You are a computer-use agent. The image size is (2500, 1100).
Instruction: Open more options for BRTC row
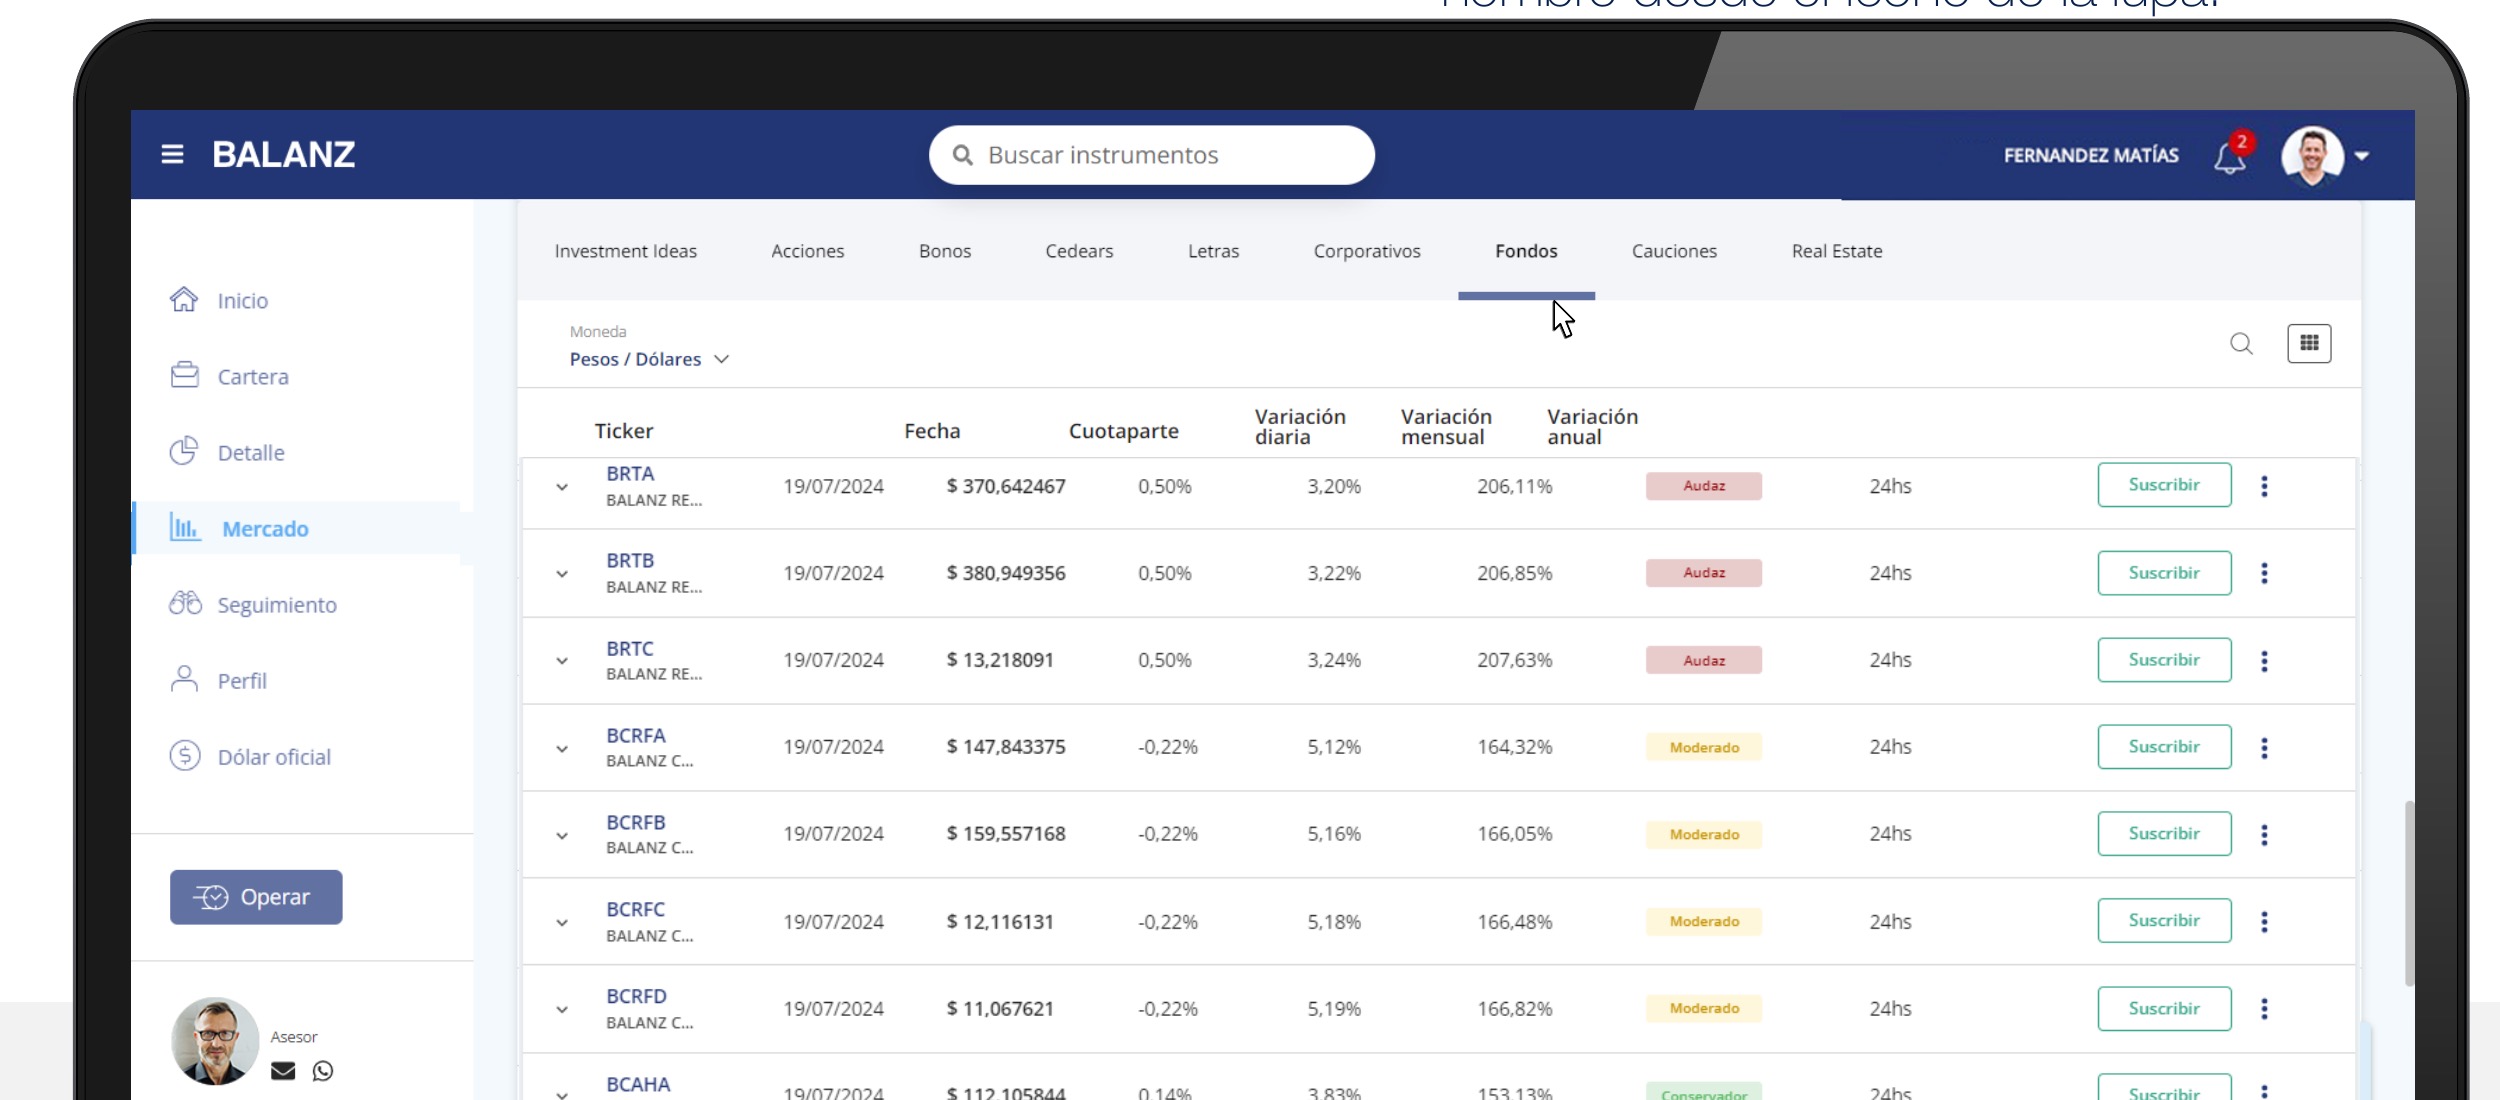(x=2264, y=661)
